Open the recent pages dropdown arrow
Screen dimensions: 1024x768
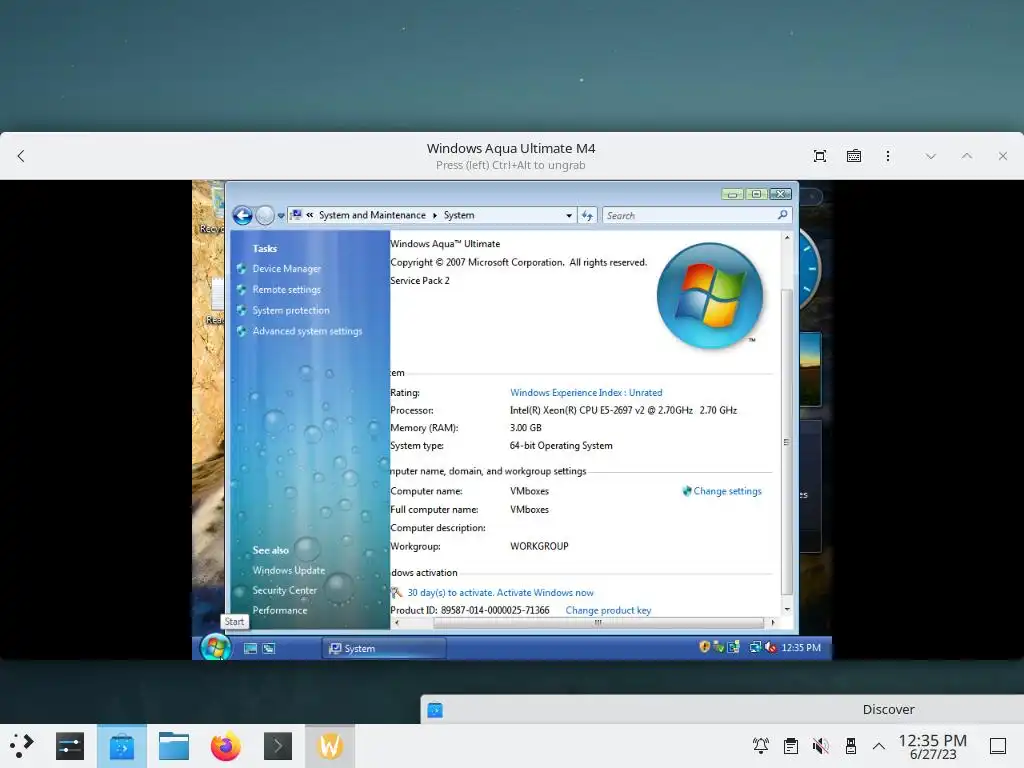click(281, 216)
